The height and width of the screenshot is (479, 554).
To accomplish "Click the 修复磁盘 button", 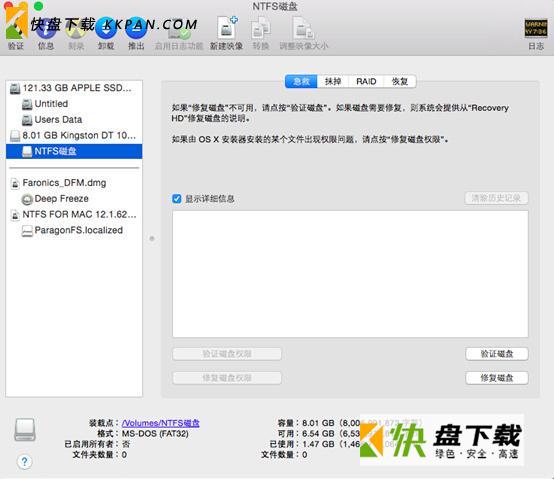I will [497, 378].
